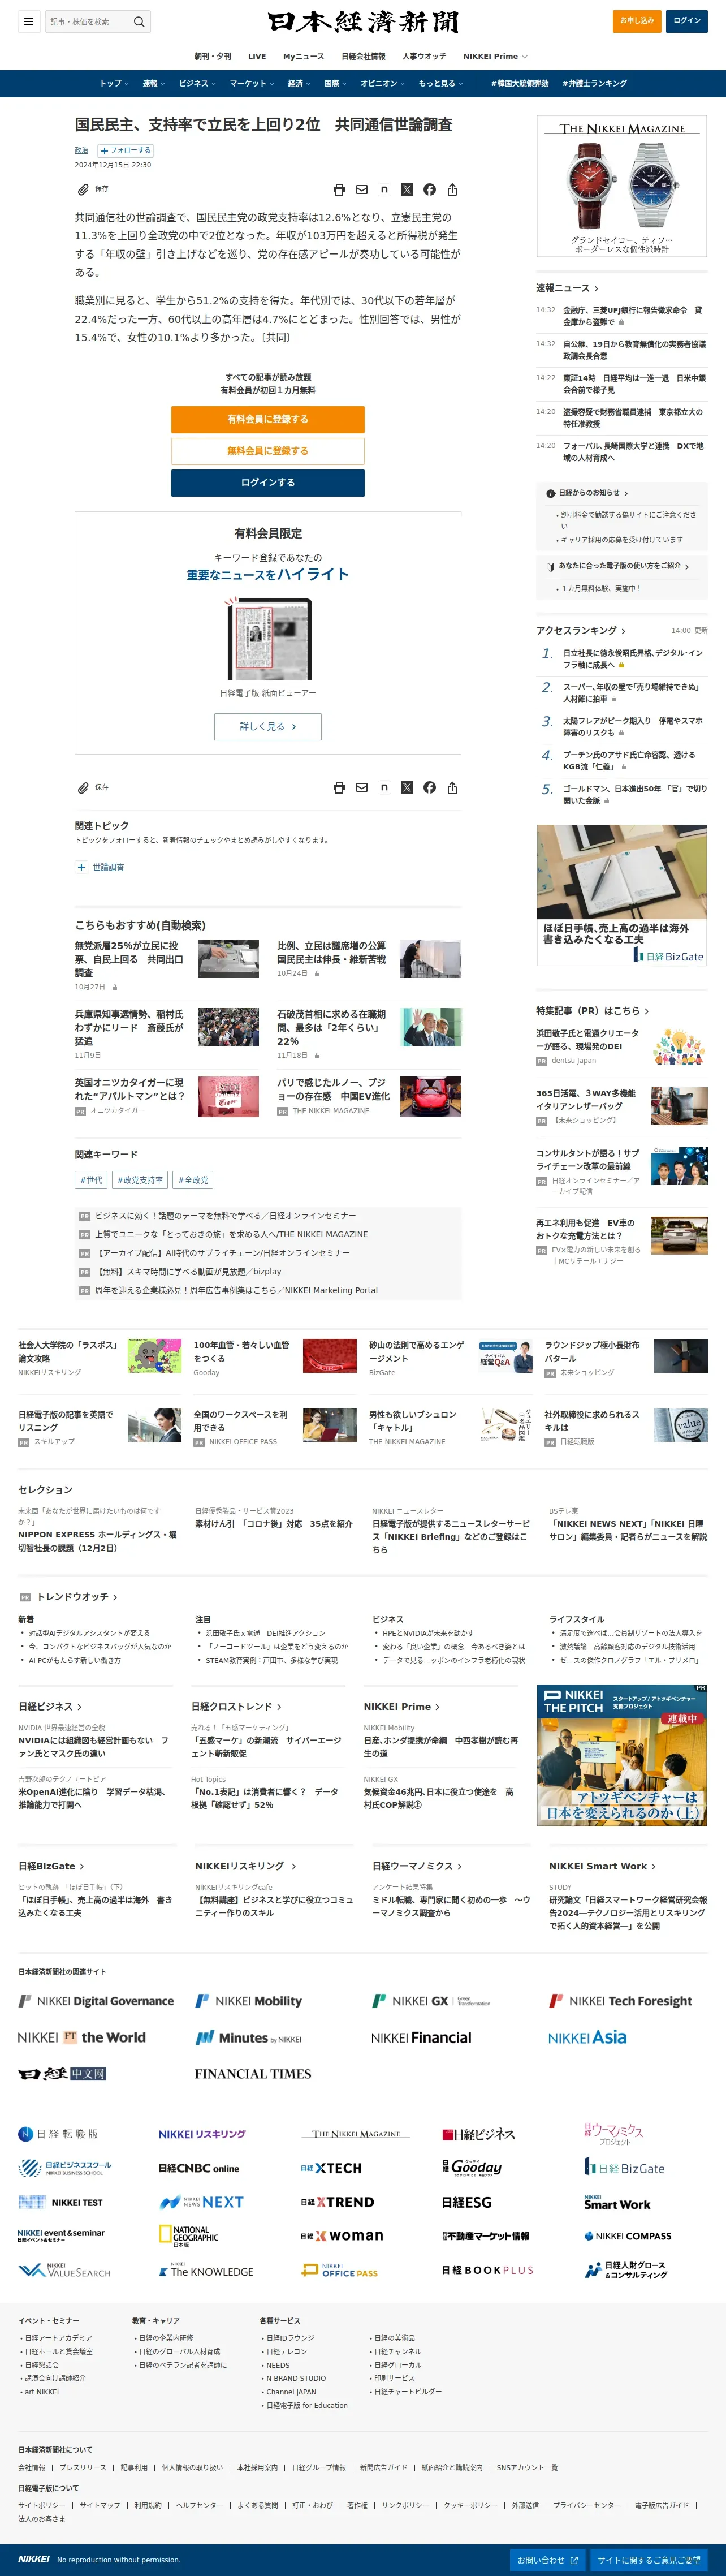
Task: Save article with top paperclip icon
Action: pos(83,189)
